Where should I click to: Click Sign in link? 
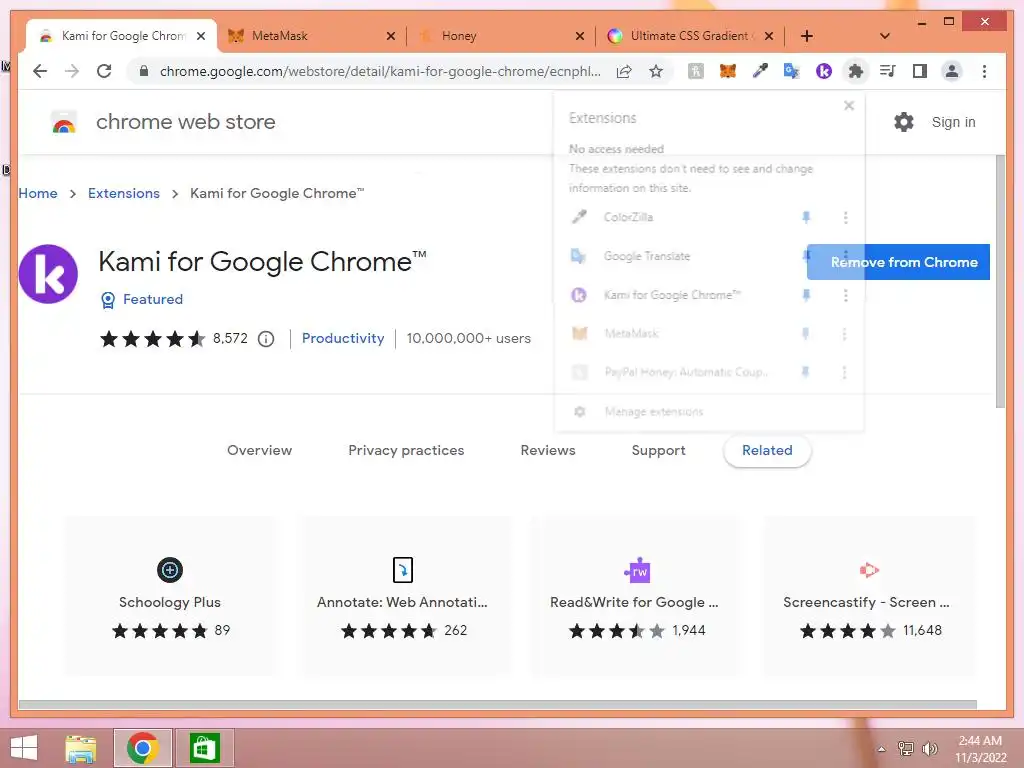[x=953, y=122]
